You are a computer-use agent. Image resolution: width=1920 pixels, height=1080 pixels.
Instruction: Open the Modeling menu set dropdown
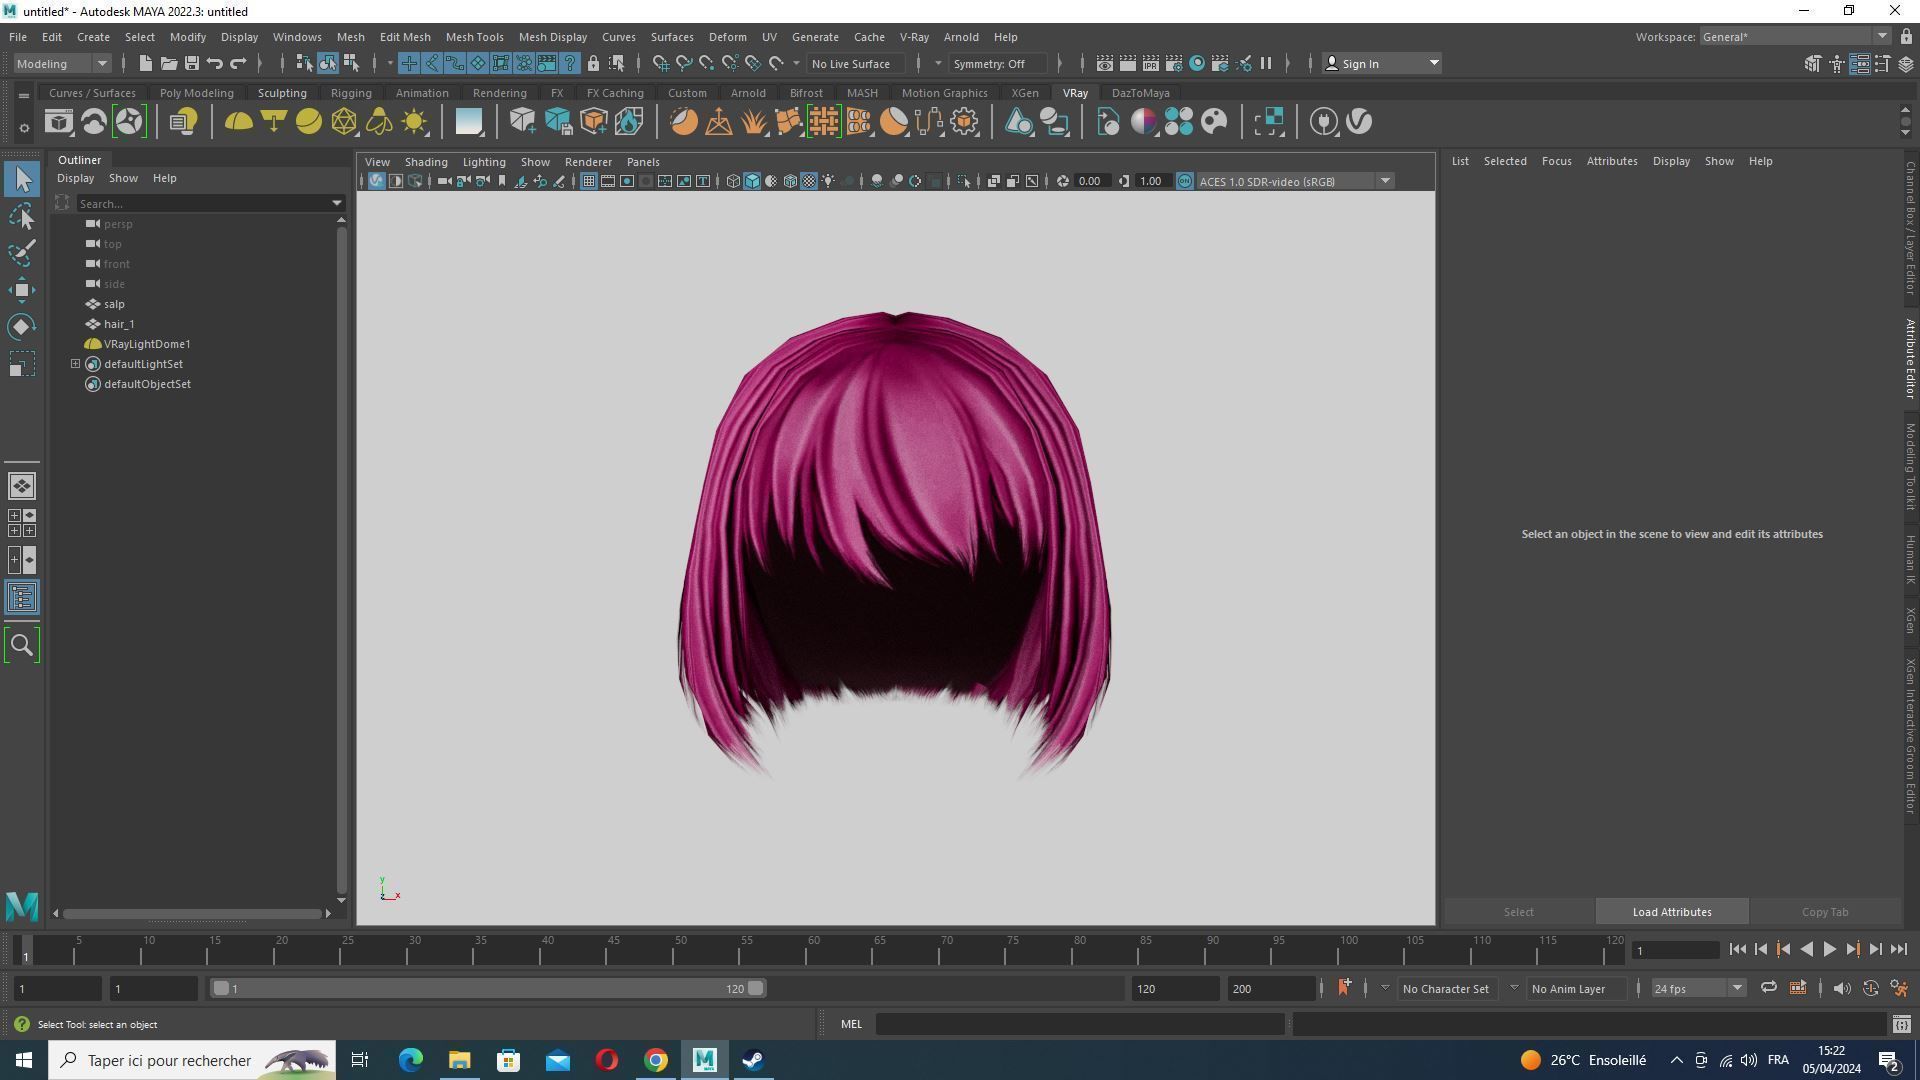tap(62, 63)
